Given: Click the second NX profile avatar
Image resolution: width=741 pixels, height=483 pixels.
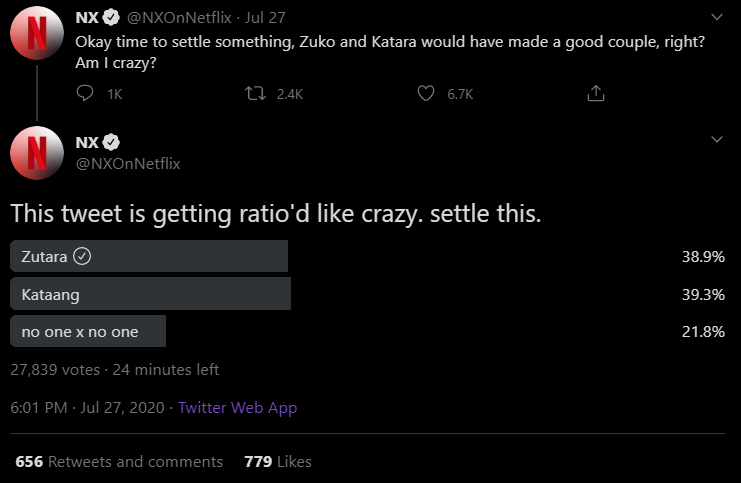Looking at the screenshot, I should click(x=37, y=153).
